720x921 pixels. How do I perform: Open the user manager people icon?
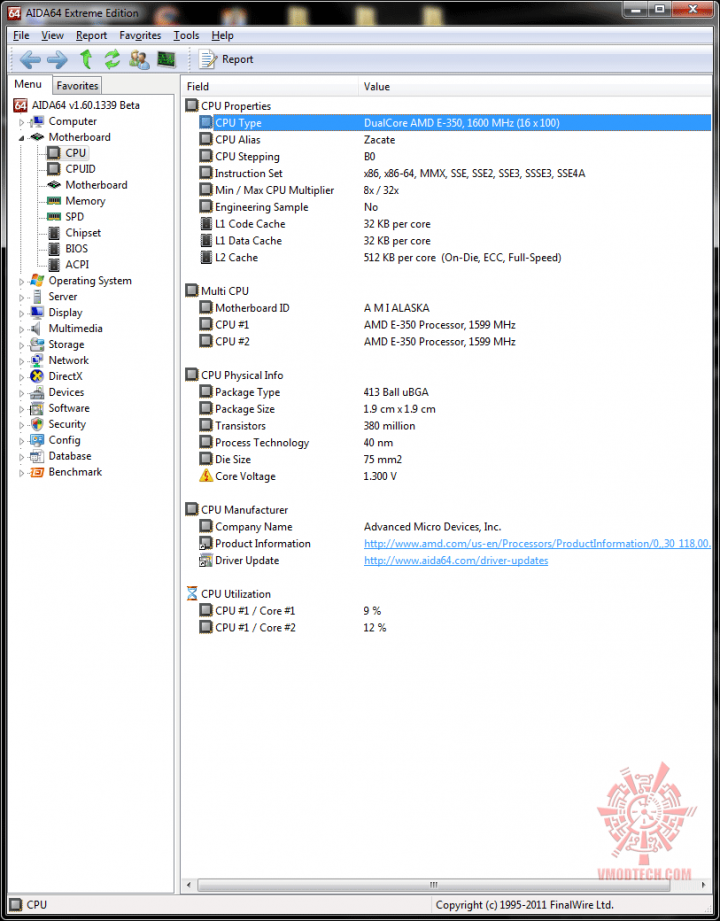coord(139,59)
